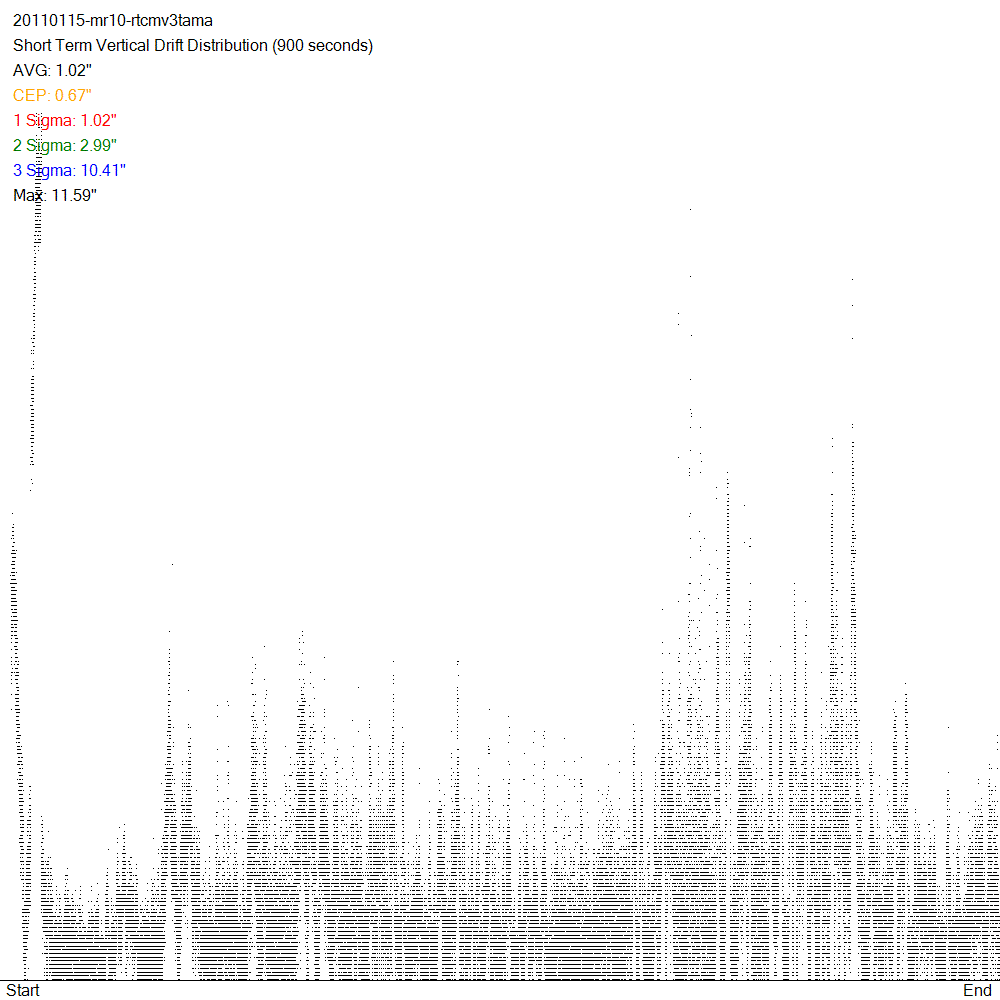Click the End label on the axis

977,990
